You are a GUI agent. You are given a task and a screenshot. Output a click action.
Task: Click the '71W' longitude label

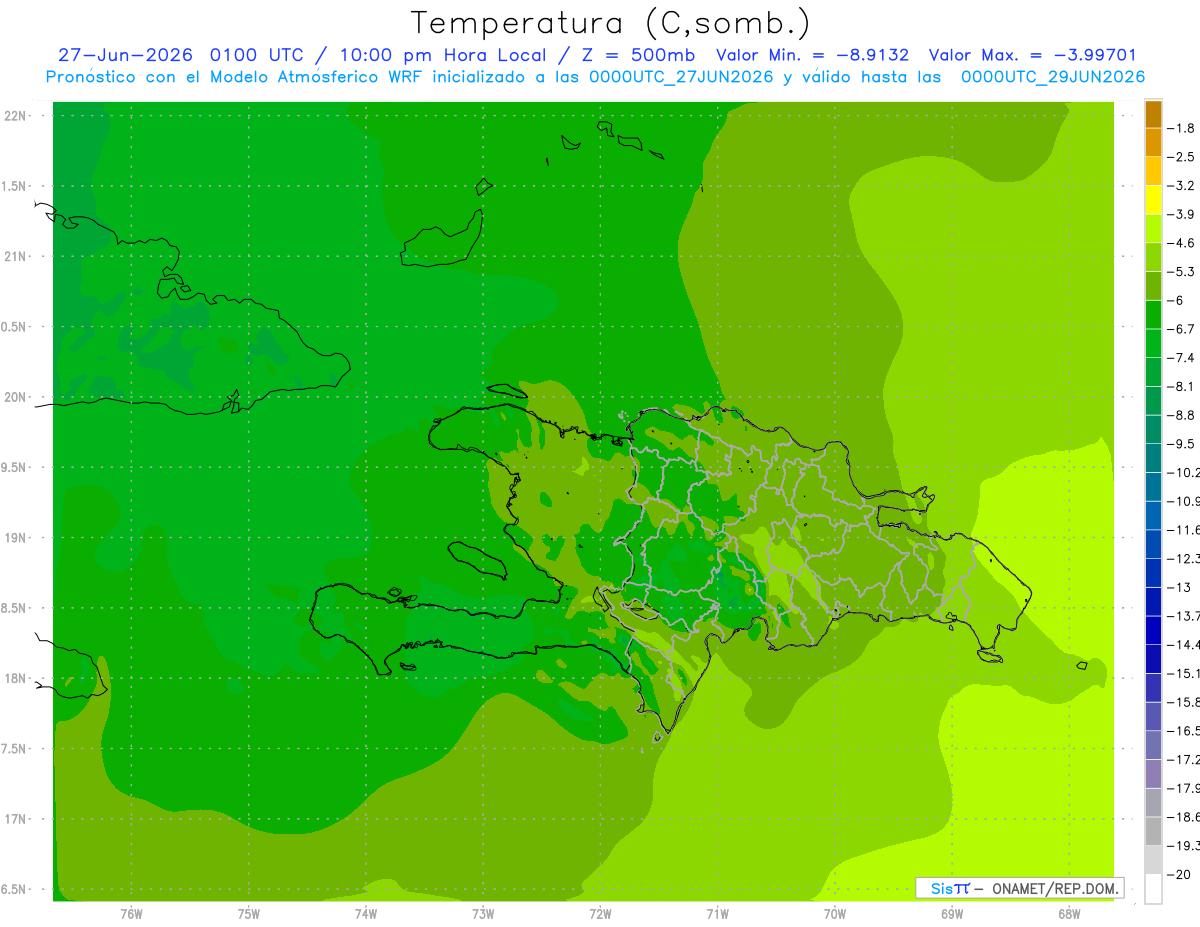pyautogui.click(x=717, y=913)
